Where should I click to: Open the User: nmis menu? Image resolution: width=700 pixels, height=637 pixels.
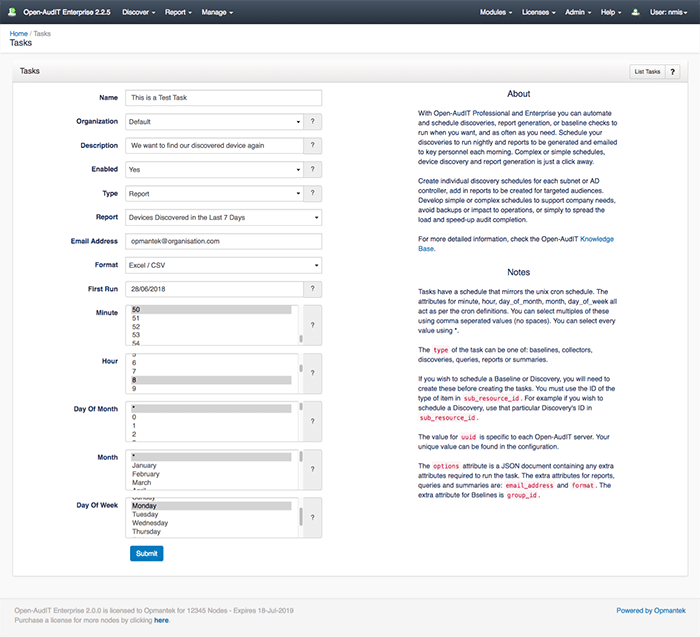click(x=668, y=12)
